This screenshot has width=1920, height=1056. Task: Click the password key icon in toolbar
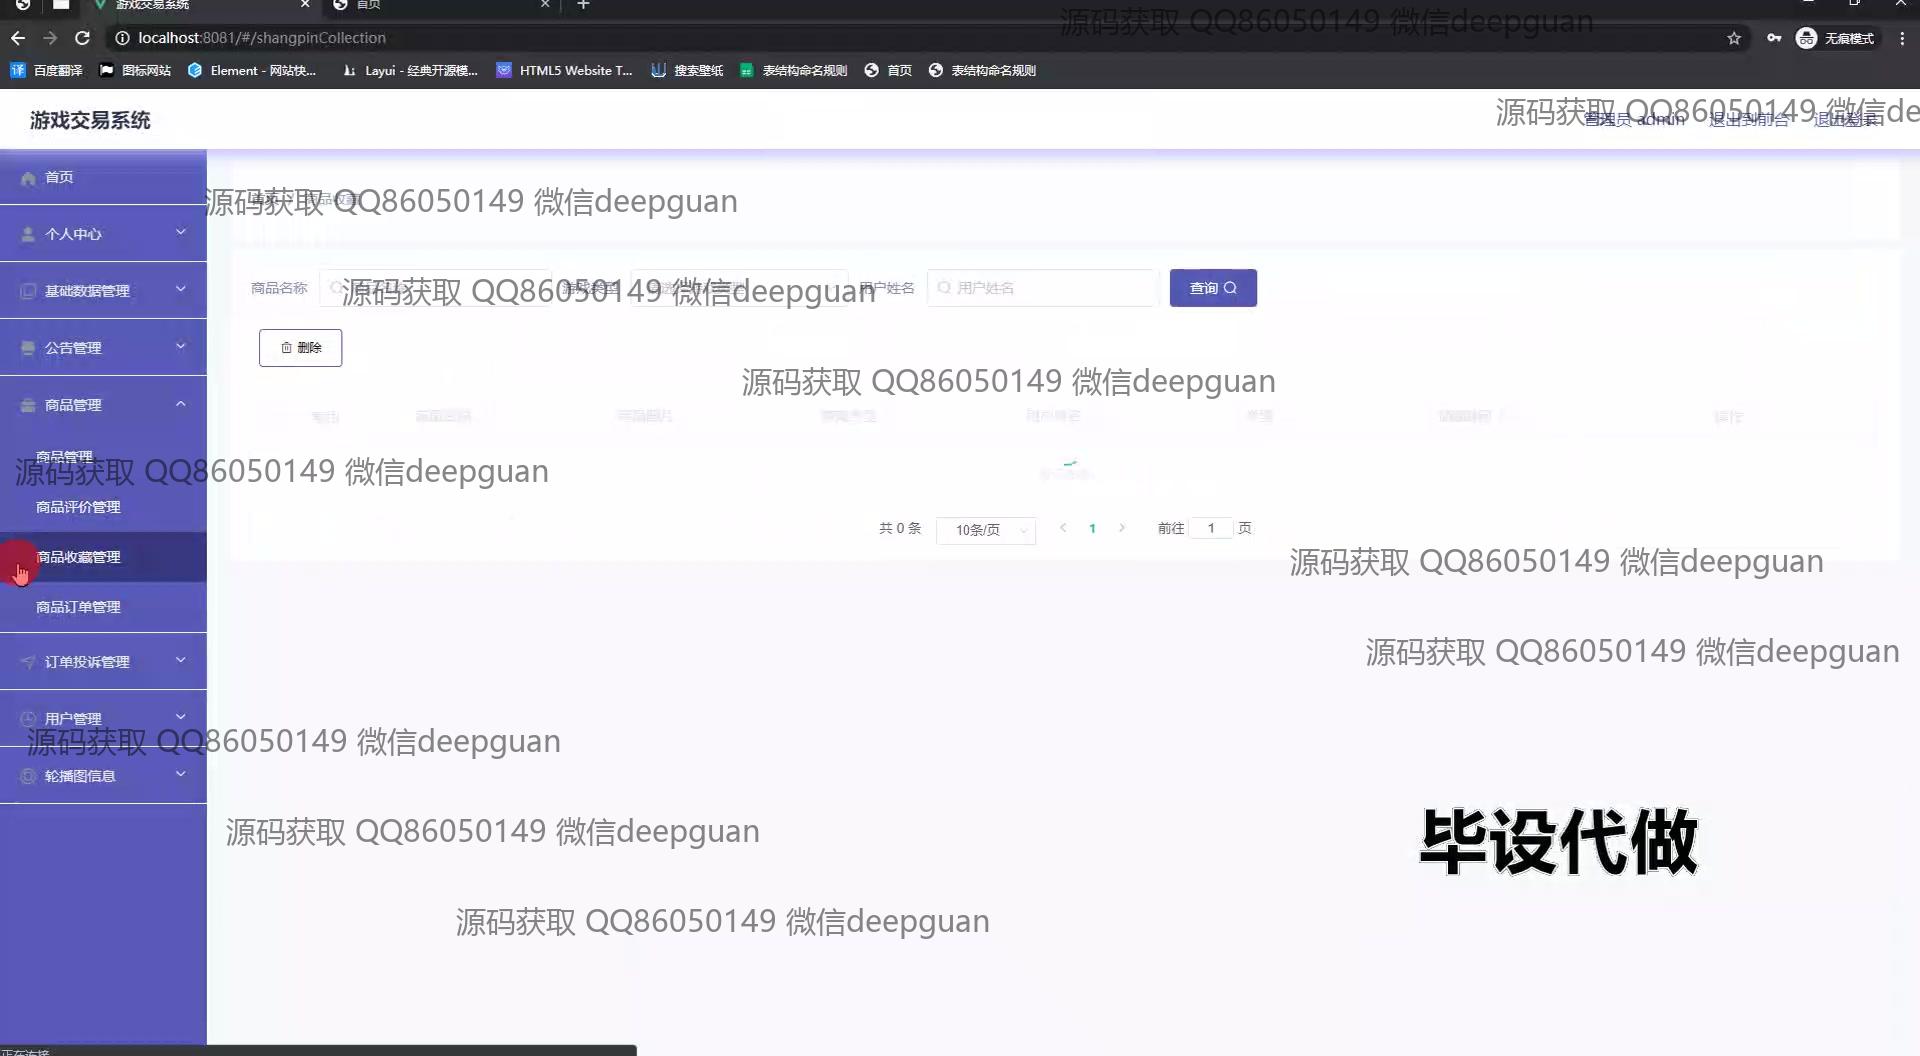1773,38
